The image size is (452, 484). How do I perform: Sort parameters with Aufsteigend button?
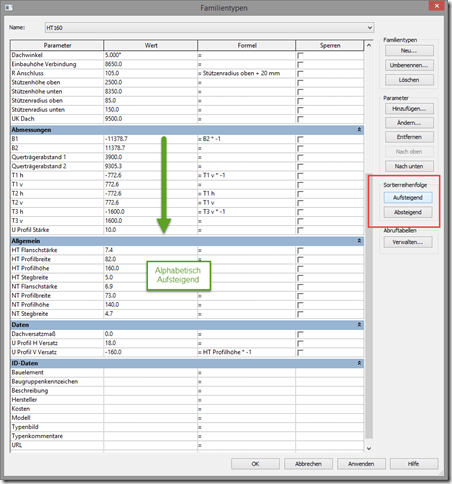coord(408,198)
